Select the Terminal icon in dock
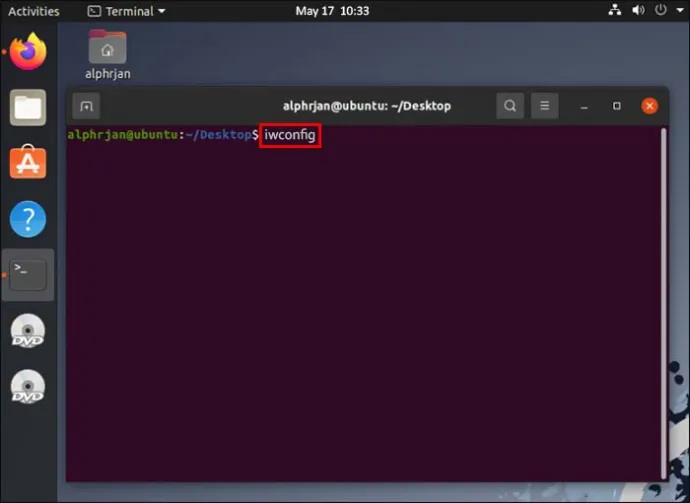This screenshot has width=690, height=503. pyautogui.click(x=28, y=275)
